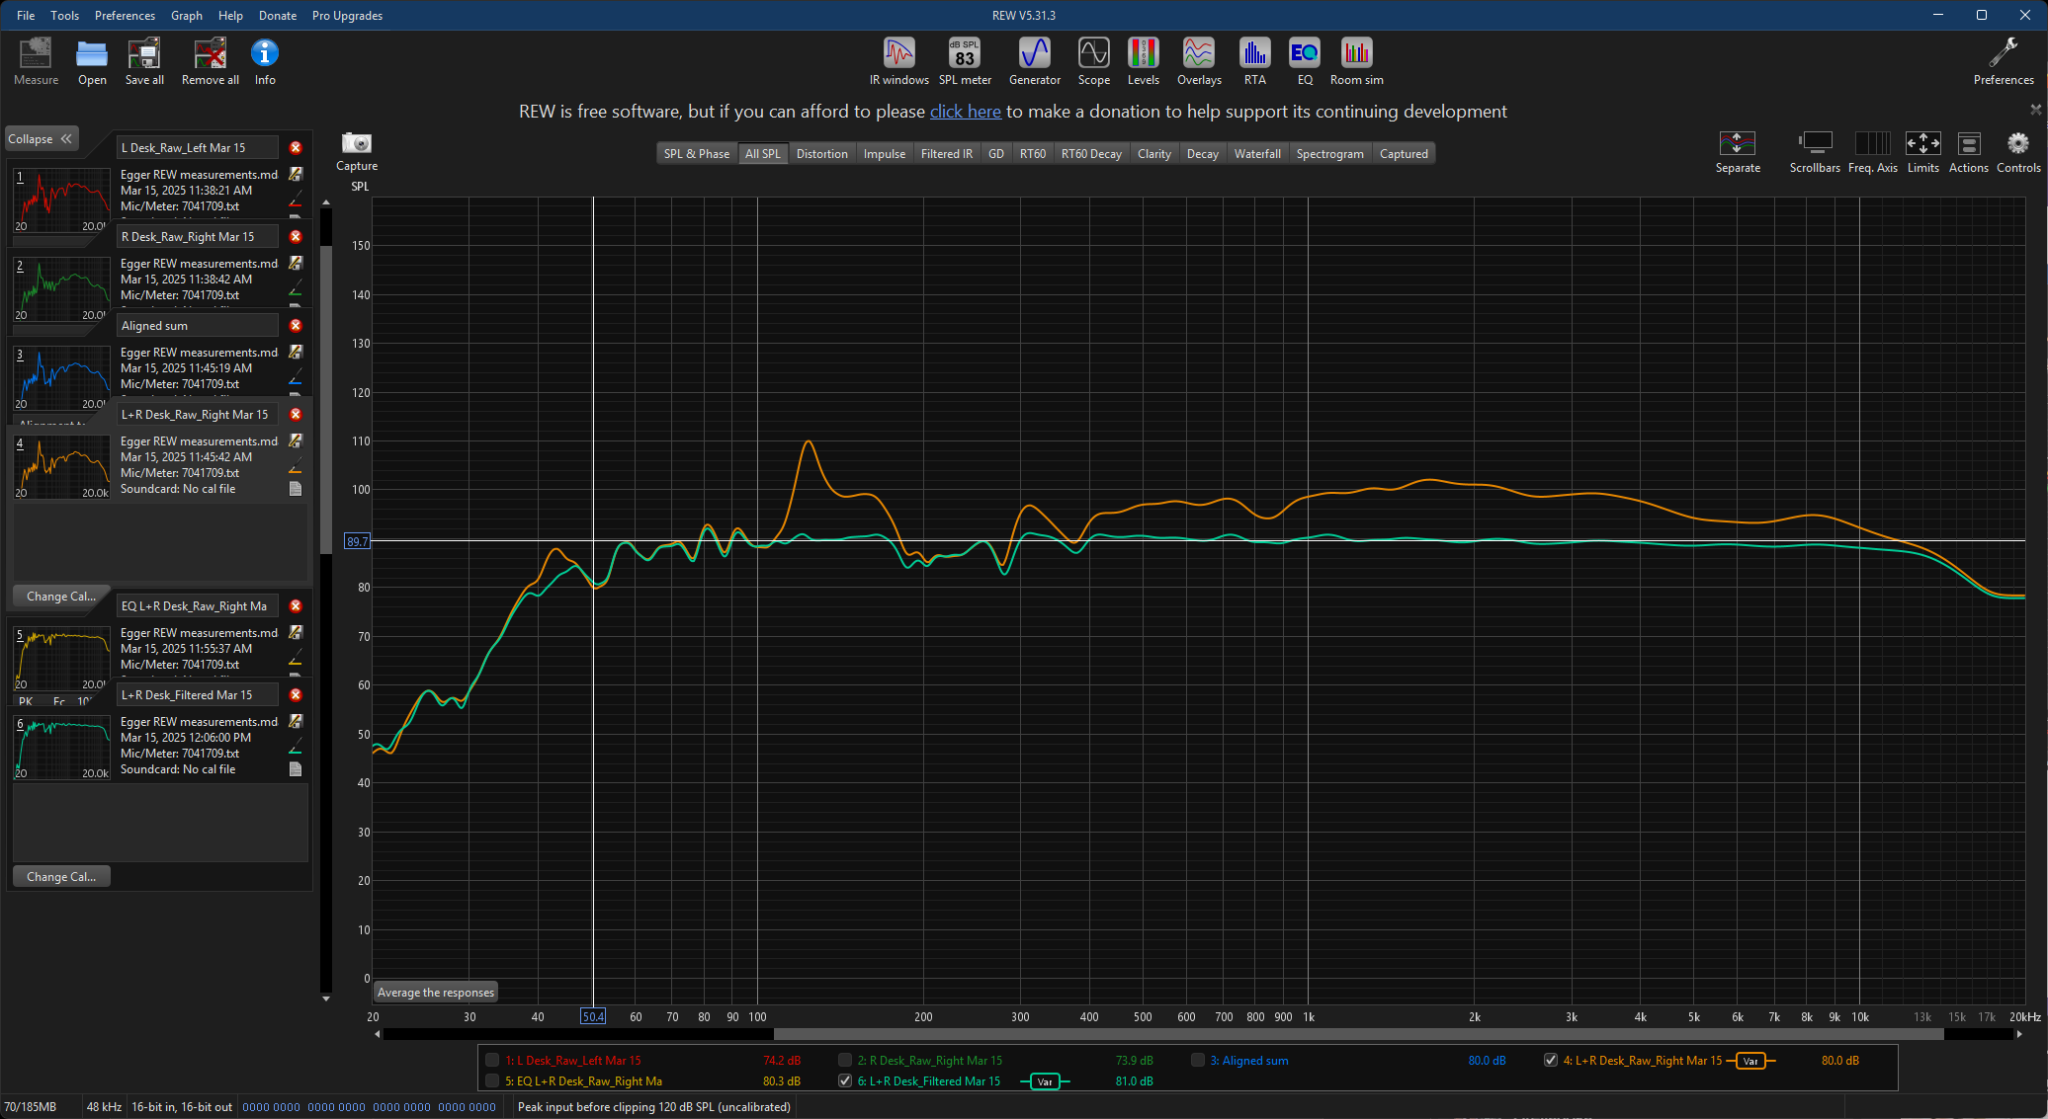Open the graph Limits icon
This screenshot has height=1119, width=2048.
pyautogui.click(x=1923, y=152)
